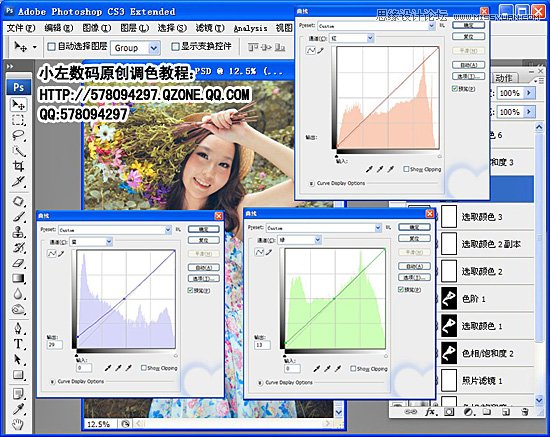Open the 文件(F) menu
The height and width of the screenshot is (437, 550).
tap(20, 28)
